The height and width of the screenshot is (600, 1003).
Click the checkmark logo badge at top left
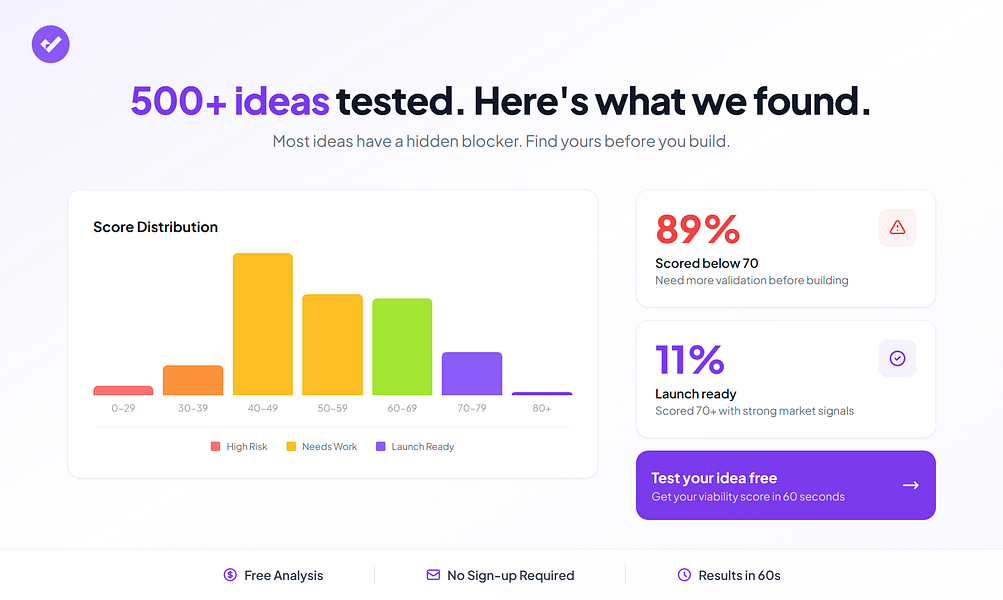point(50,44)
